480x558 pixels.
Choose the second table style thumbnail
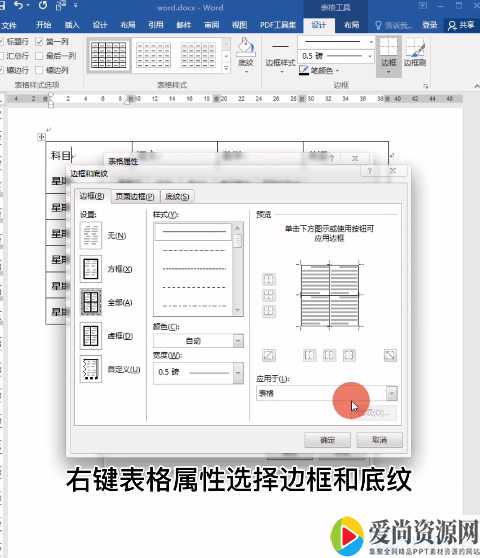[154, 56]
